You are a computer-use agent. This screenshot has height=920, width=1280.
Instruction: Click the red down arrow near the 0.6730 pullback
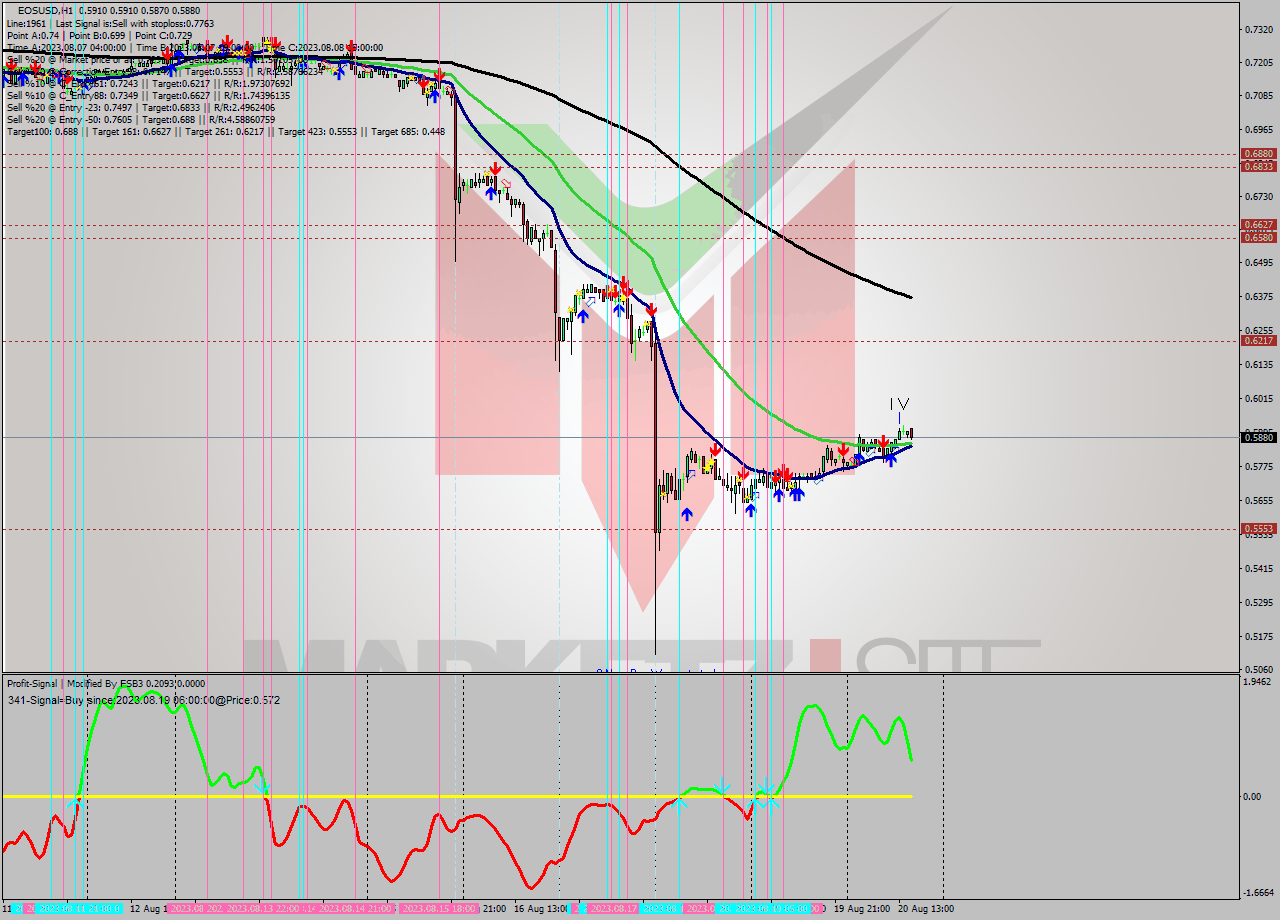coord(494,170)
